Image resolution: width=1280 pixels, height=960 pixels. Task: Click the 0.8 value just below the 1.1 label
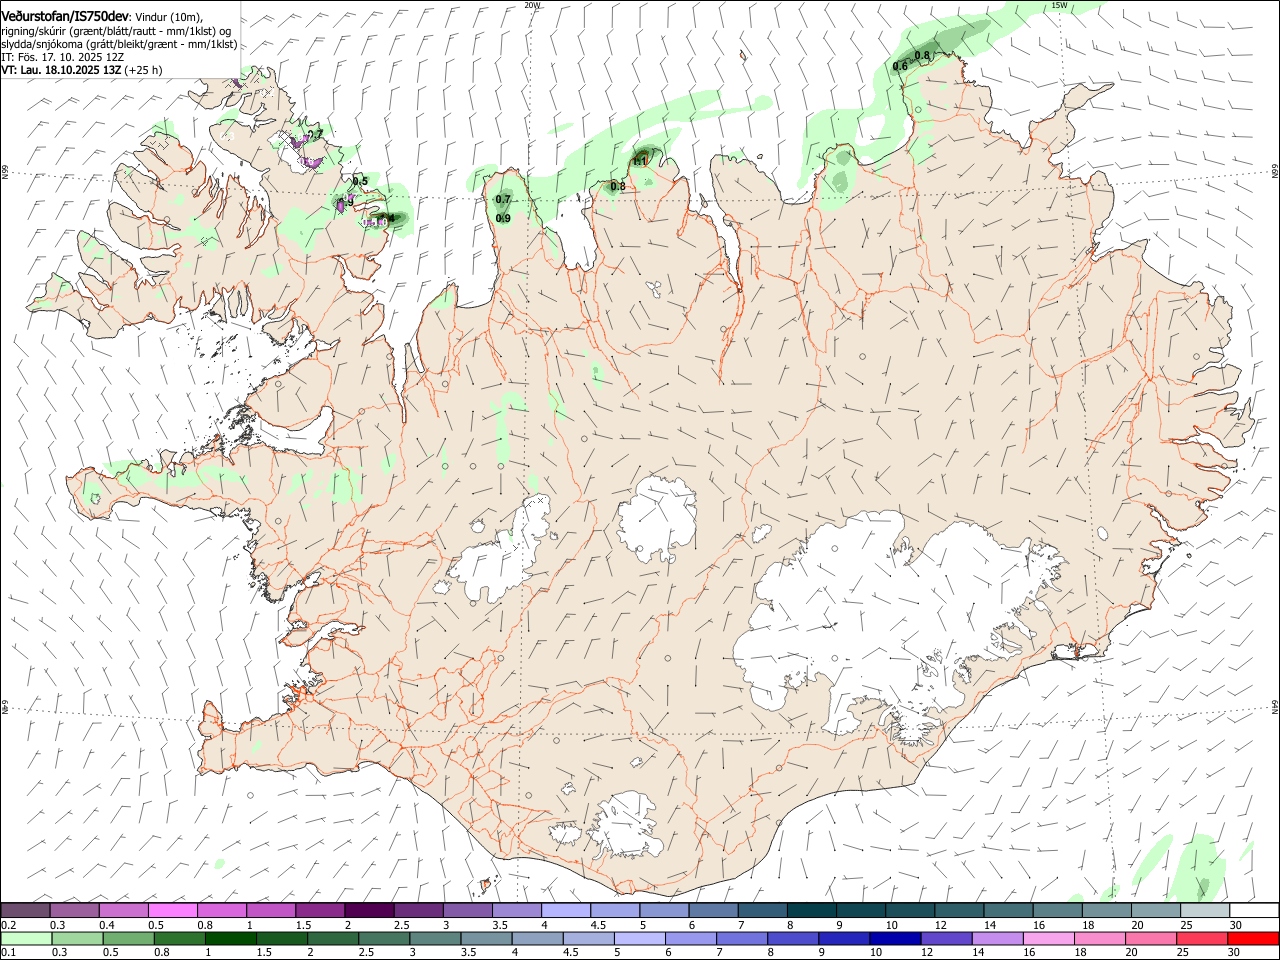(x=618, y=186)
